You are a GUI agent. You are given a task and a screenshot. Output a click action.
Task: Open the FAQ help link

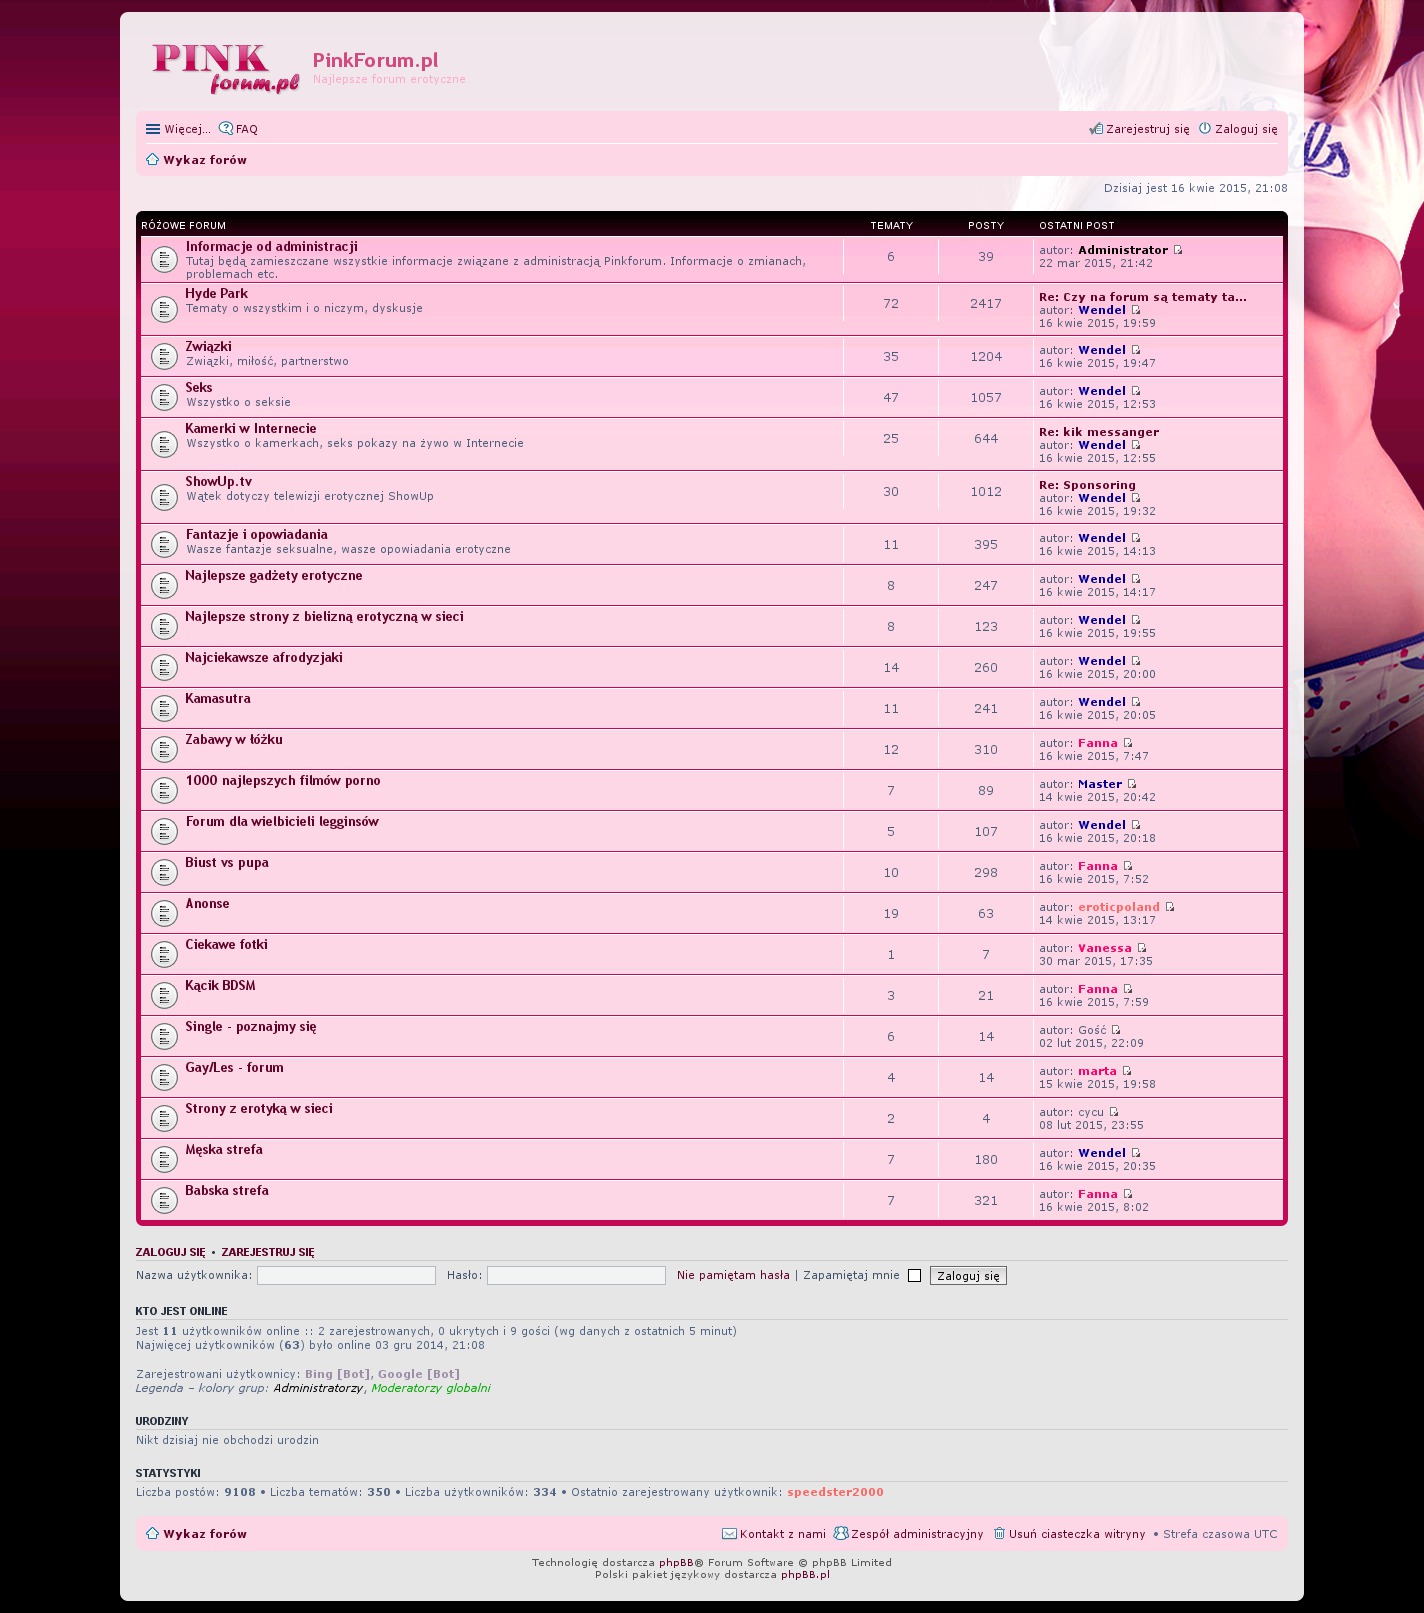coord(239,129)
